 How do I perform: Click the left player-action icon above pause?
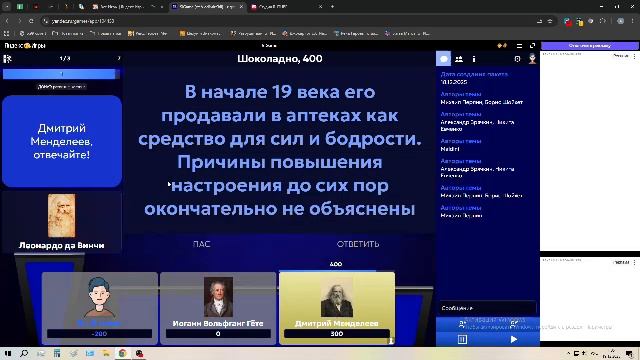pyautogui.click(x=462, y=324)
